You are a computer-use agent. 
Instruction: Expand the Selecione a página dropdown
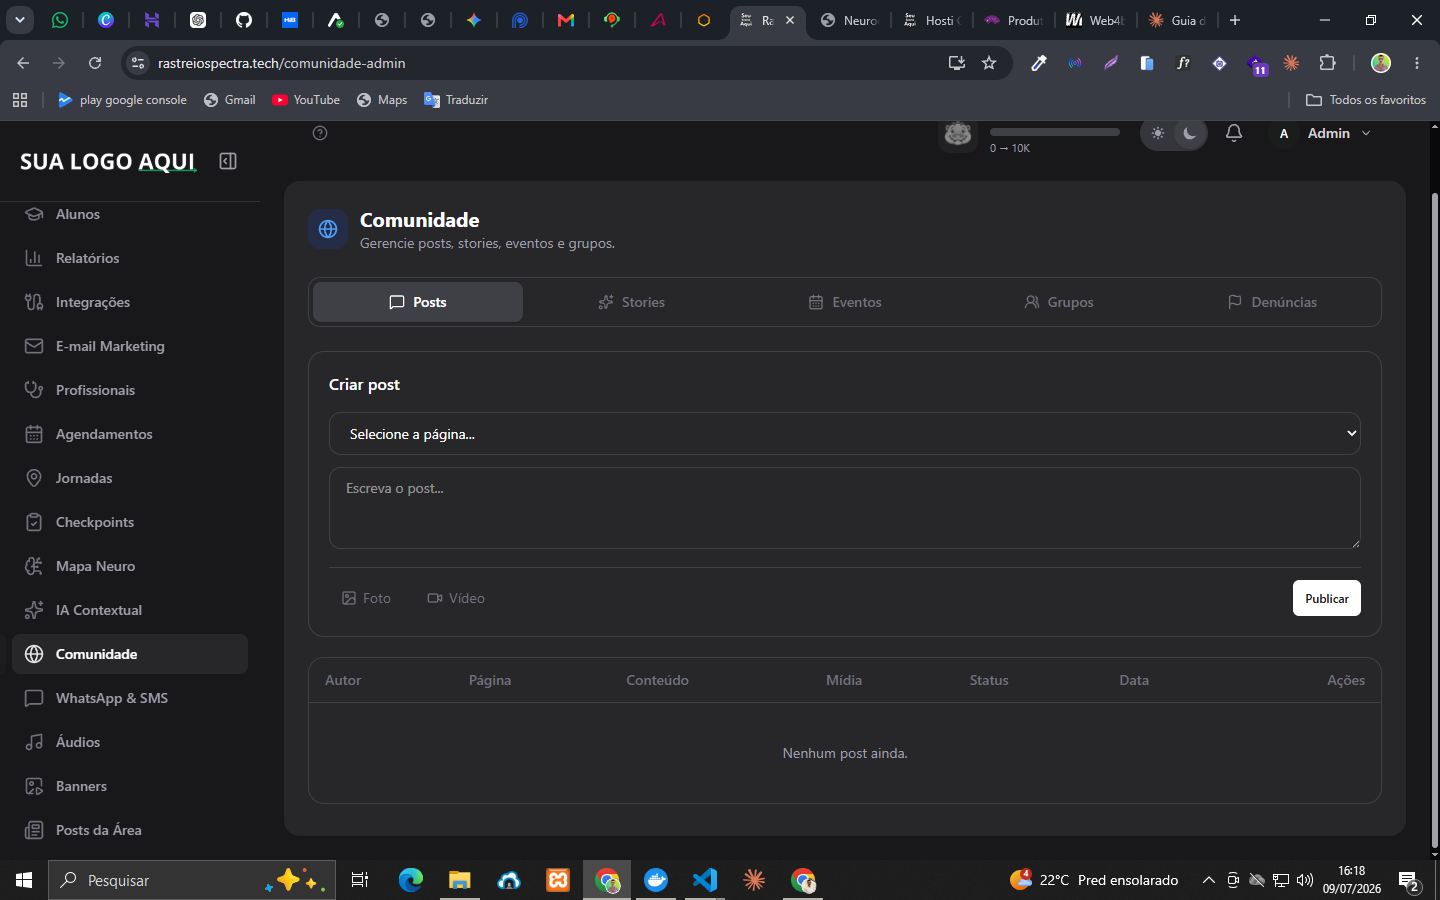click(x=845, y=434)
